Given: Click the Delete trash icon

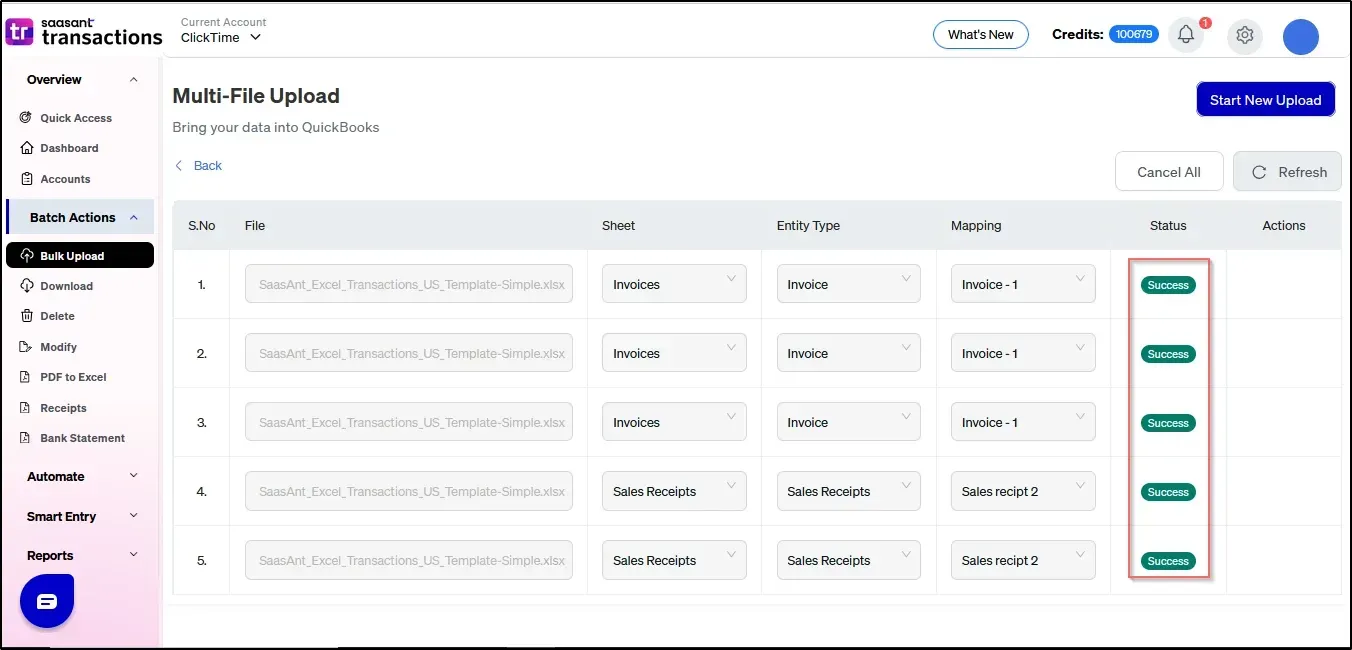Looking at the screenshot, I should click(x=27, y=316).
